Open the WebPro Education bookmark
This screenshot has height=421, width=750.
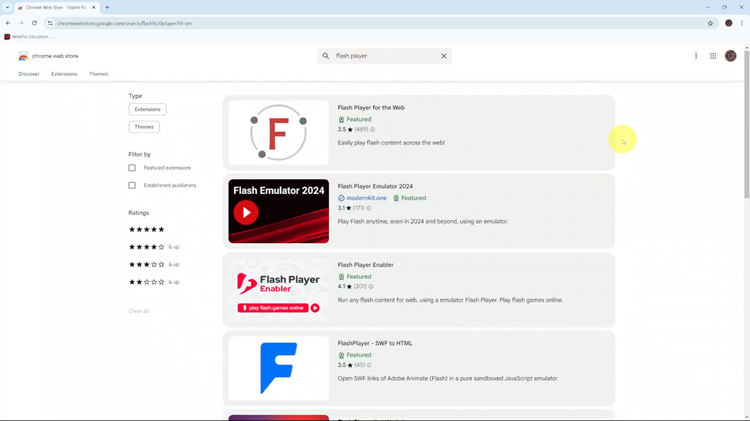[x=29, y=37]
